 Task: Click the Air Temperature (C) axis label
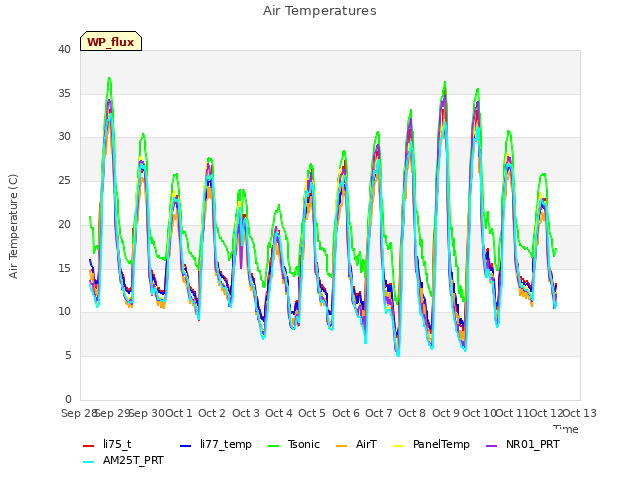pyautogui.click(x=13, y=227)
